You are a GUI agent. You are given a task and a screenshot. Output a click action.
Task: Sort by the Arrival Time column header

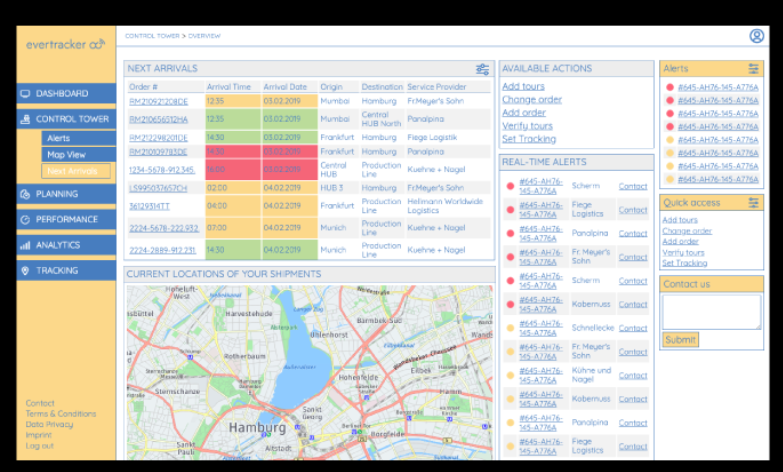point(229,87)
